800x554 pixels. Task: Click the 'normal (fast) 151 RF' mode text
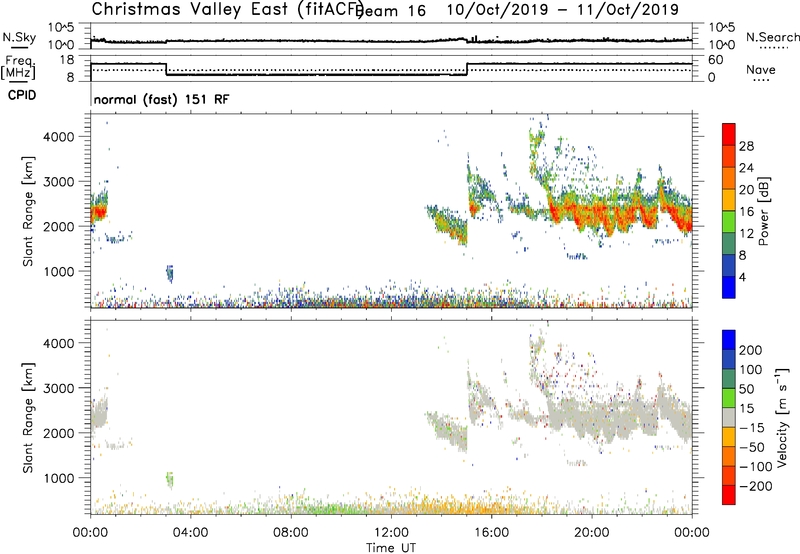coord(161,99)
